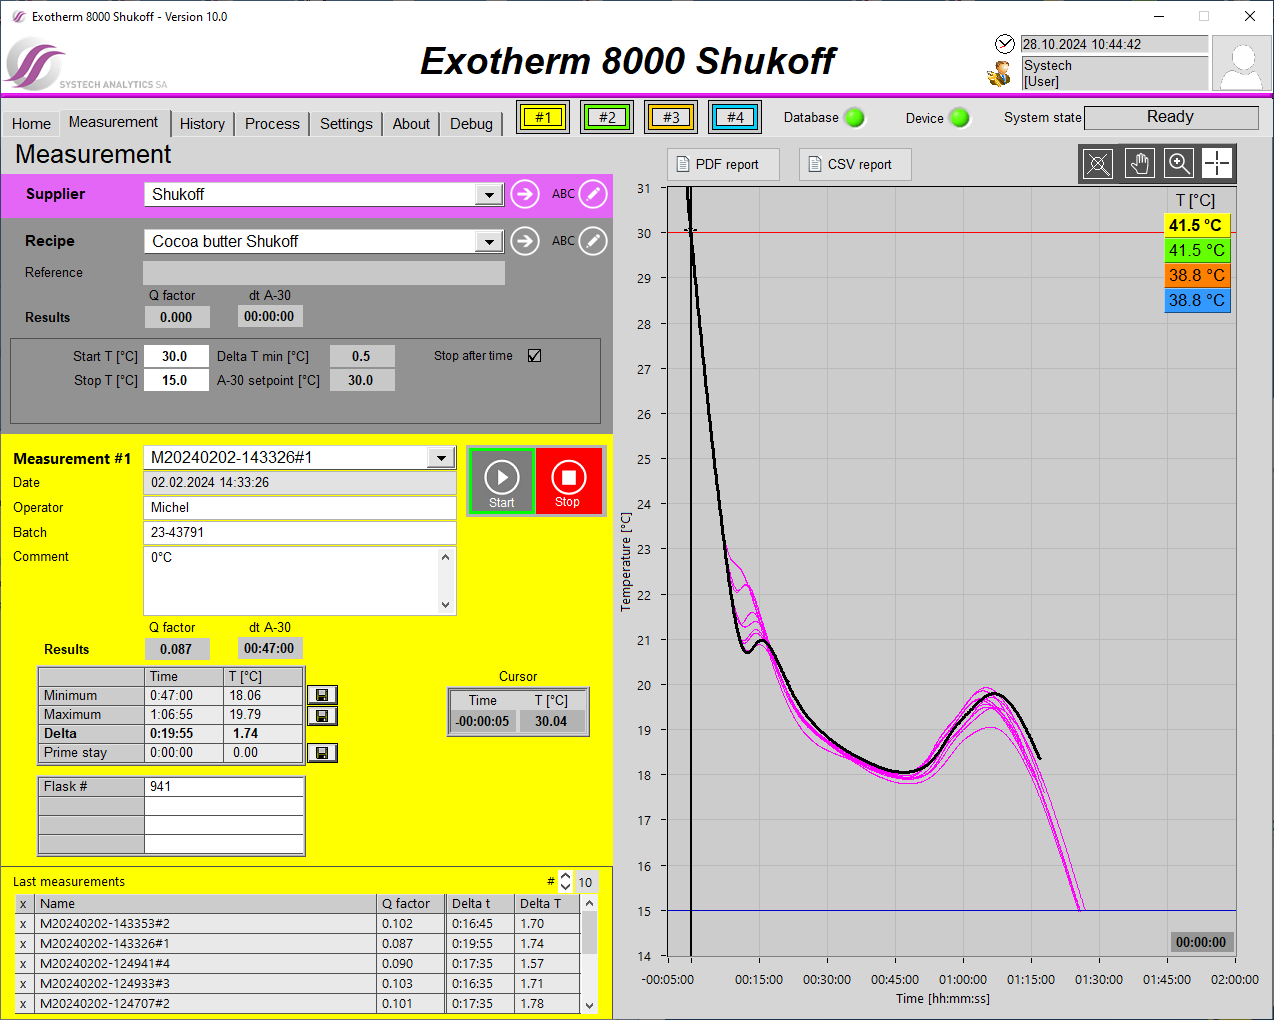The height and width of the screenshot is (1020, 1274).
Task: Open the About tab
Action: coord(411,124)
